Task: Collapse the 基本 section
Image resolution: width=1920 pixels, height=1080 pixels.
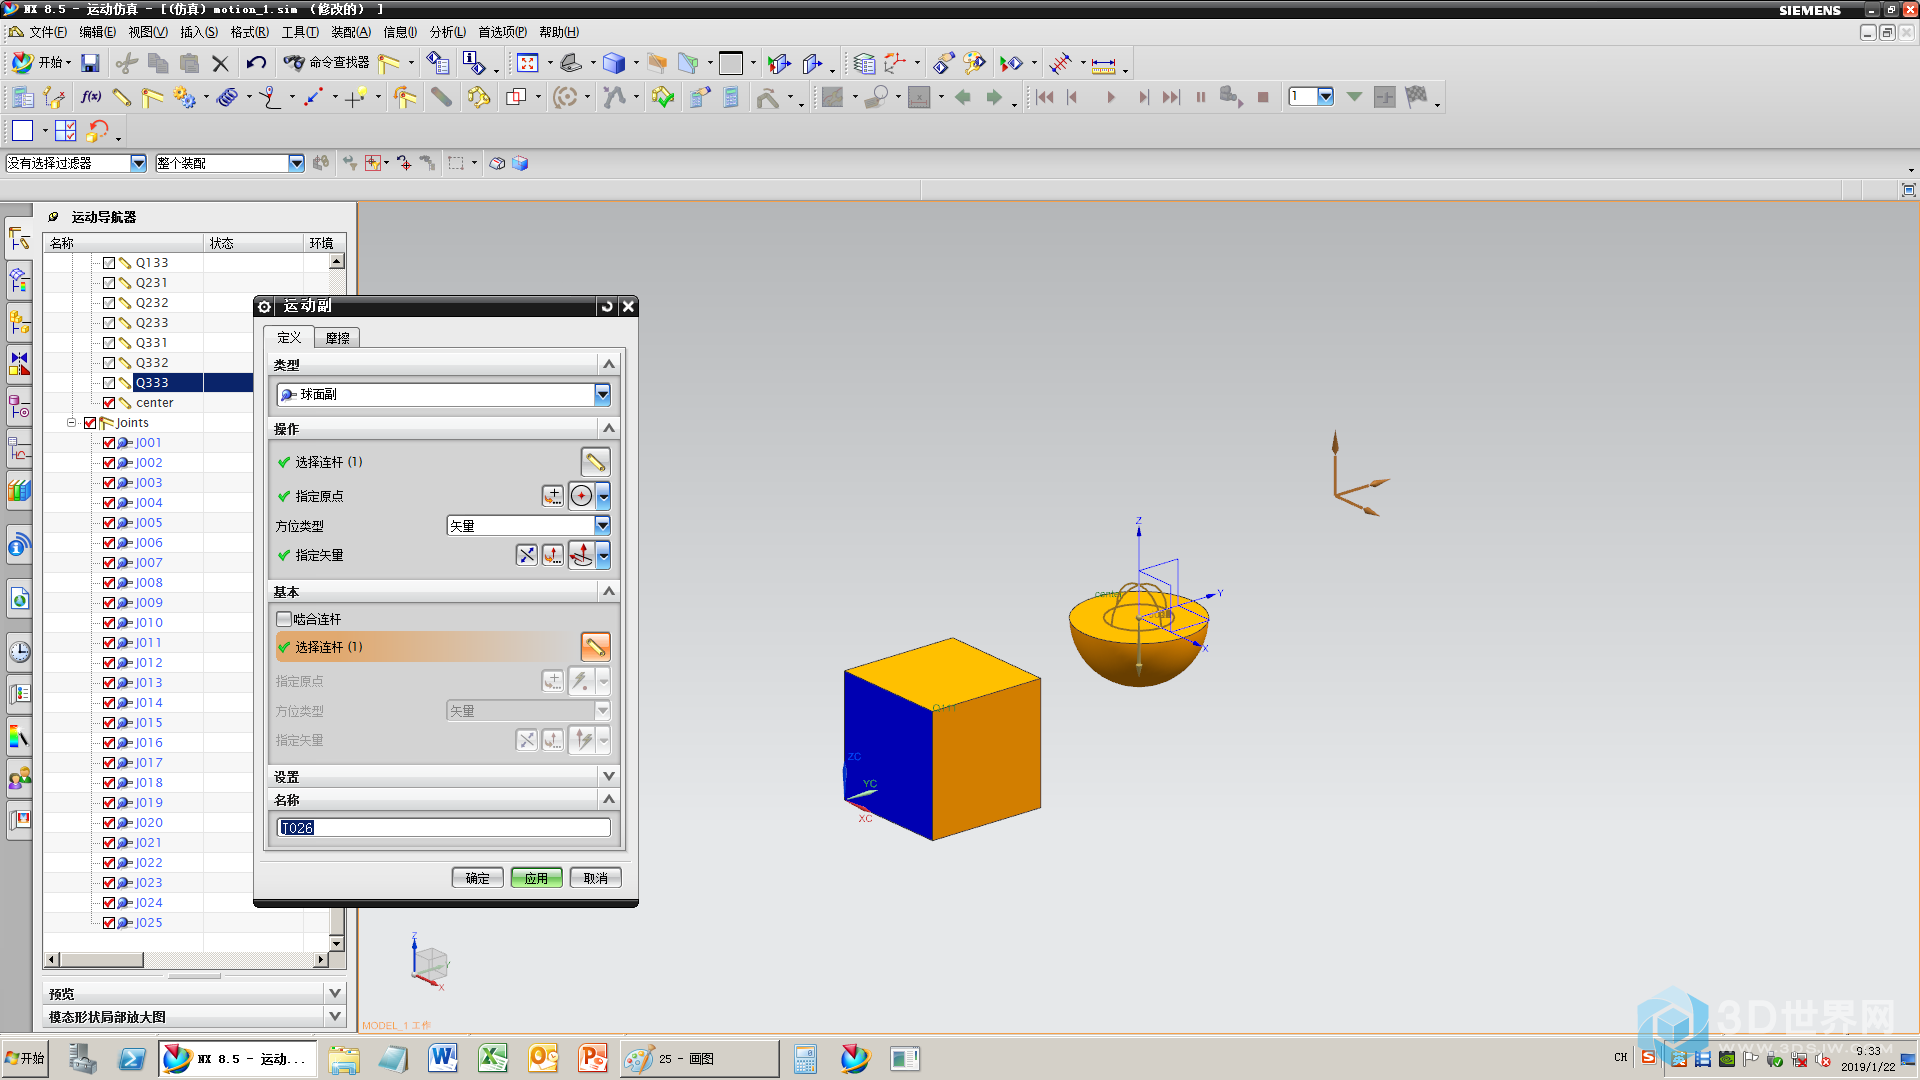Action: point(608,592)
